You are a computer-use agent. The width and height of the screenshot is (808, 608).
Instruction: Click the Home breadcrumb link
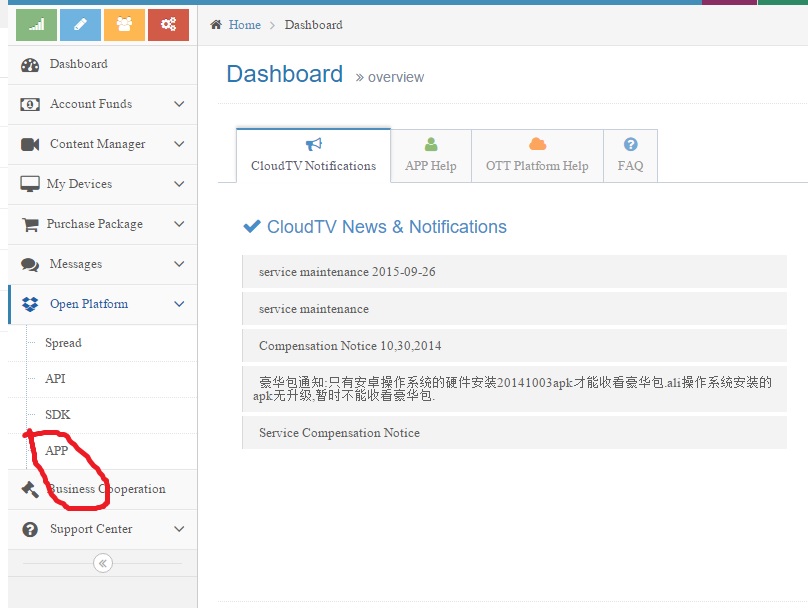coord(245,25)
